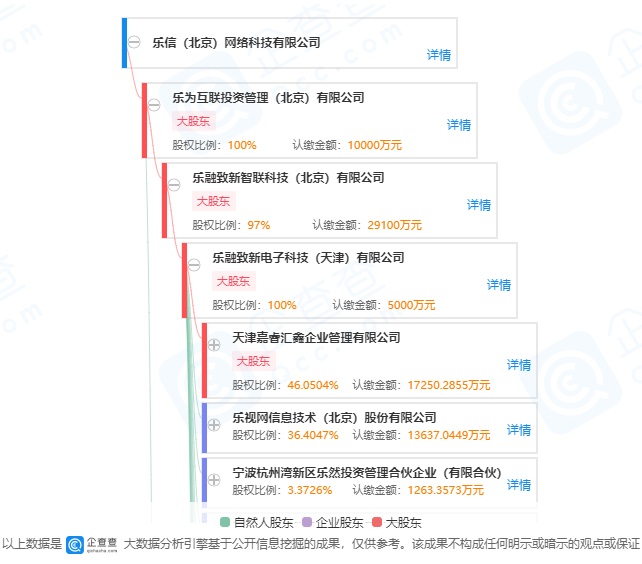
Task: Click the green 自然人股东 legend dot
Action: (225, 522)
